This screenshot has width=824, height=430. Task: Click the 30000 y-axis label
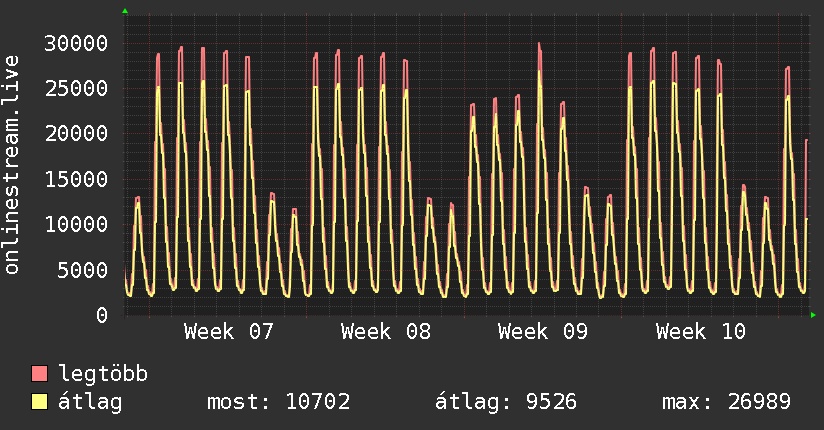pos(76,43)
